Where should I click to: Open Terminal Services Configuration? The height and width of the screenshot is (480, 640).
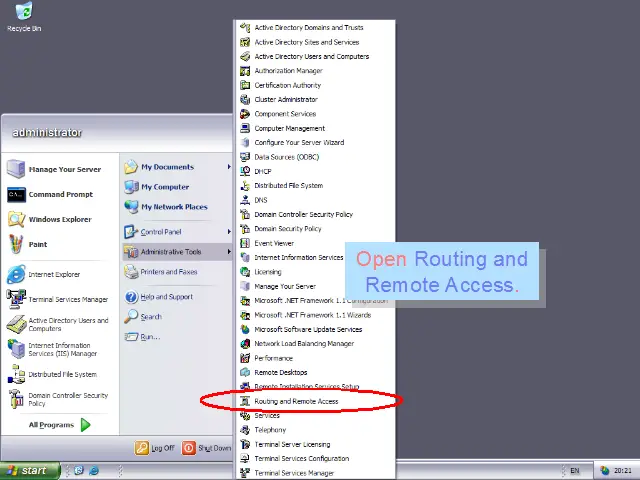316,458
